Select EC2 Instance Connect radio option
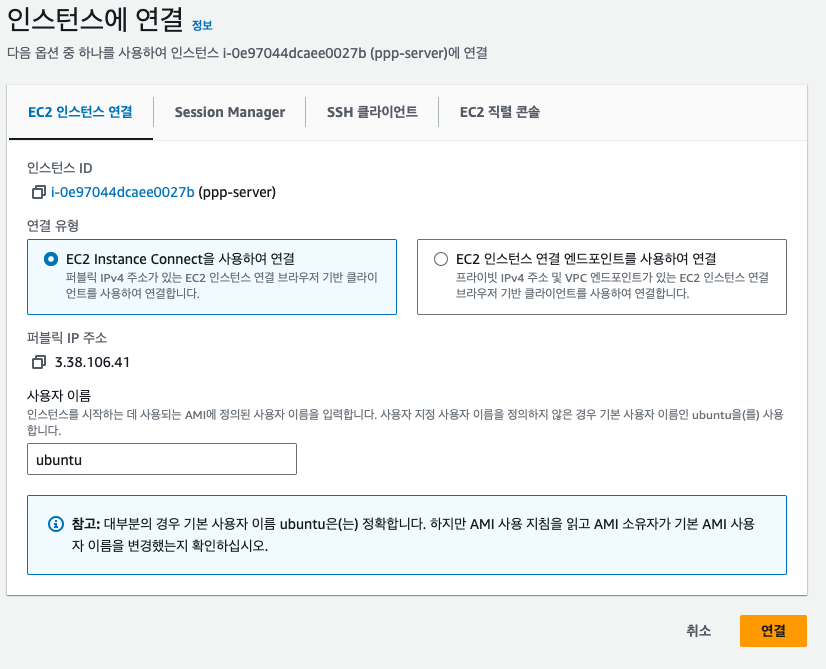This screenshot has width=826, height=669. click(51, 259)
